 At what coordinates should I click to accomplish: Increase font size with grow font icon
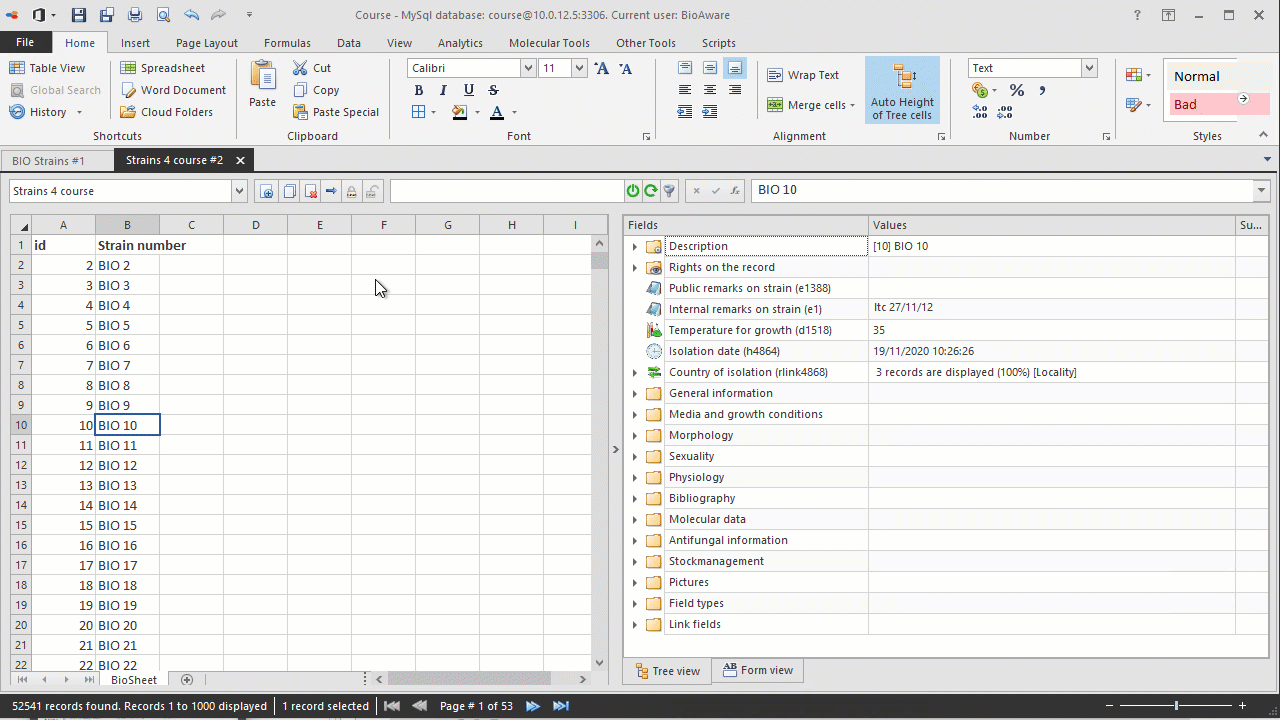coord(601,68)
